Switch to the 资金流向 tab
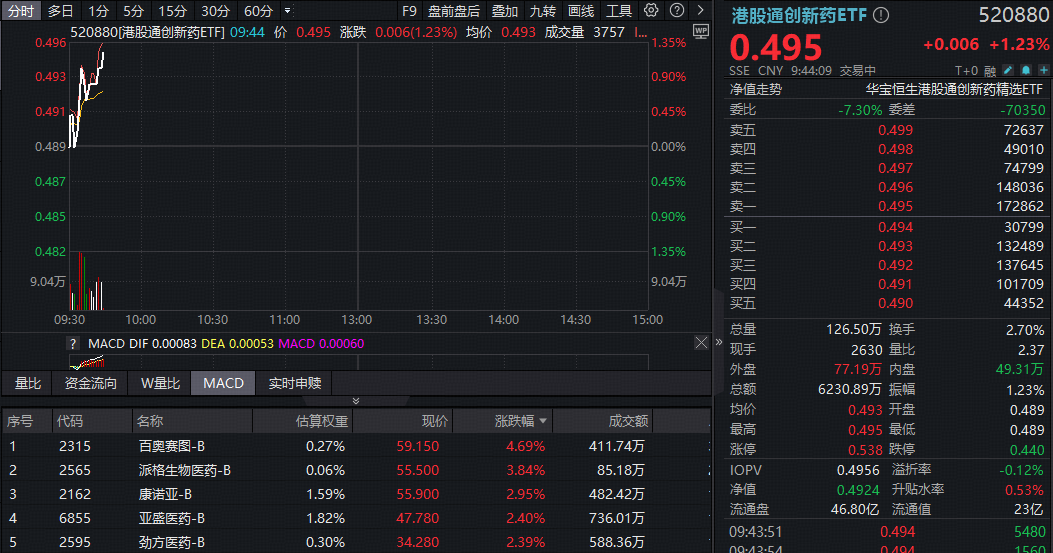The image size is (1053, 553). click(x=91, y=383)
